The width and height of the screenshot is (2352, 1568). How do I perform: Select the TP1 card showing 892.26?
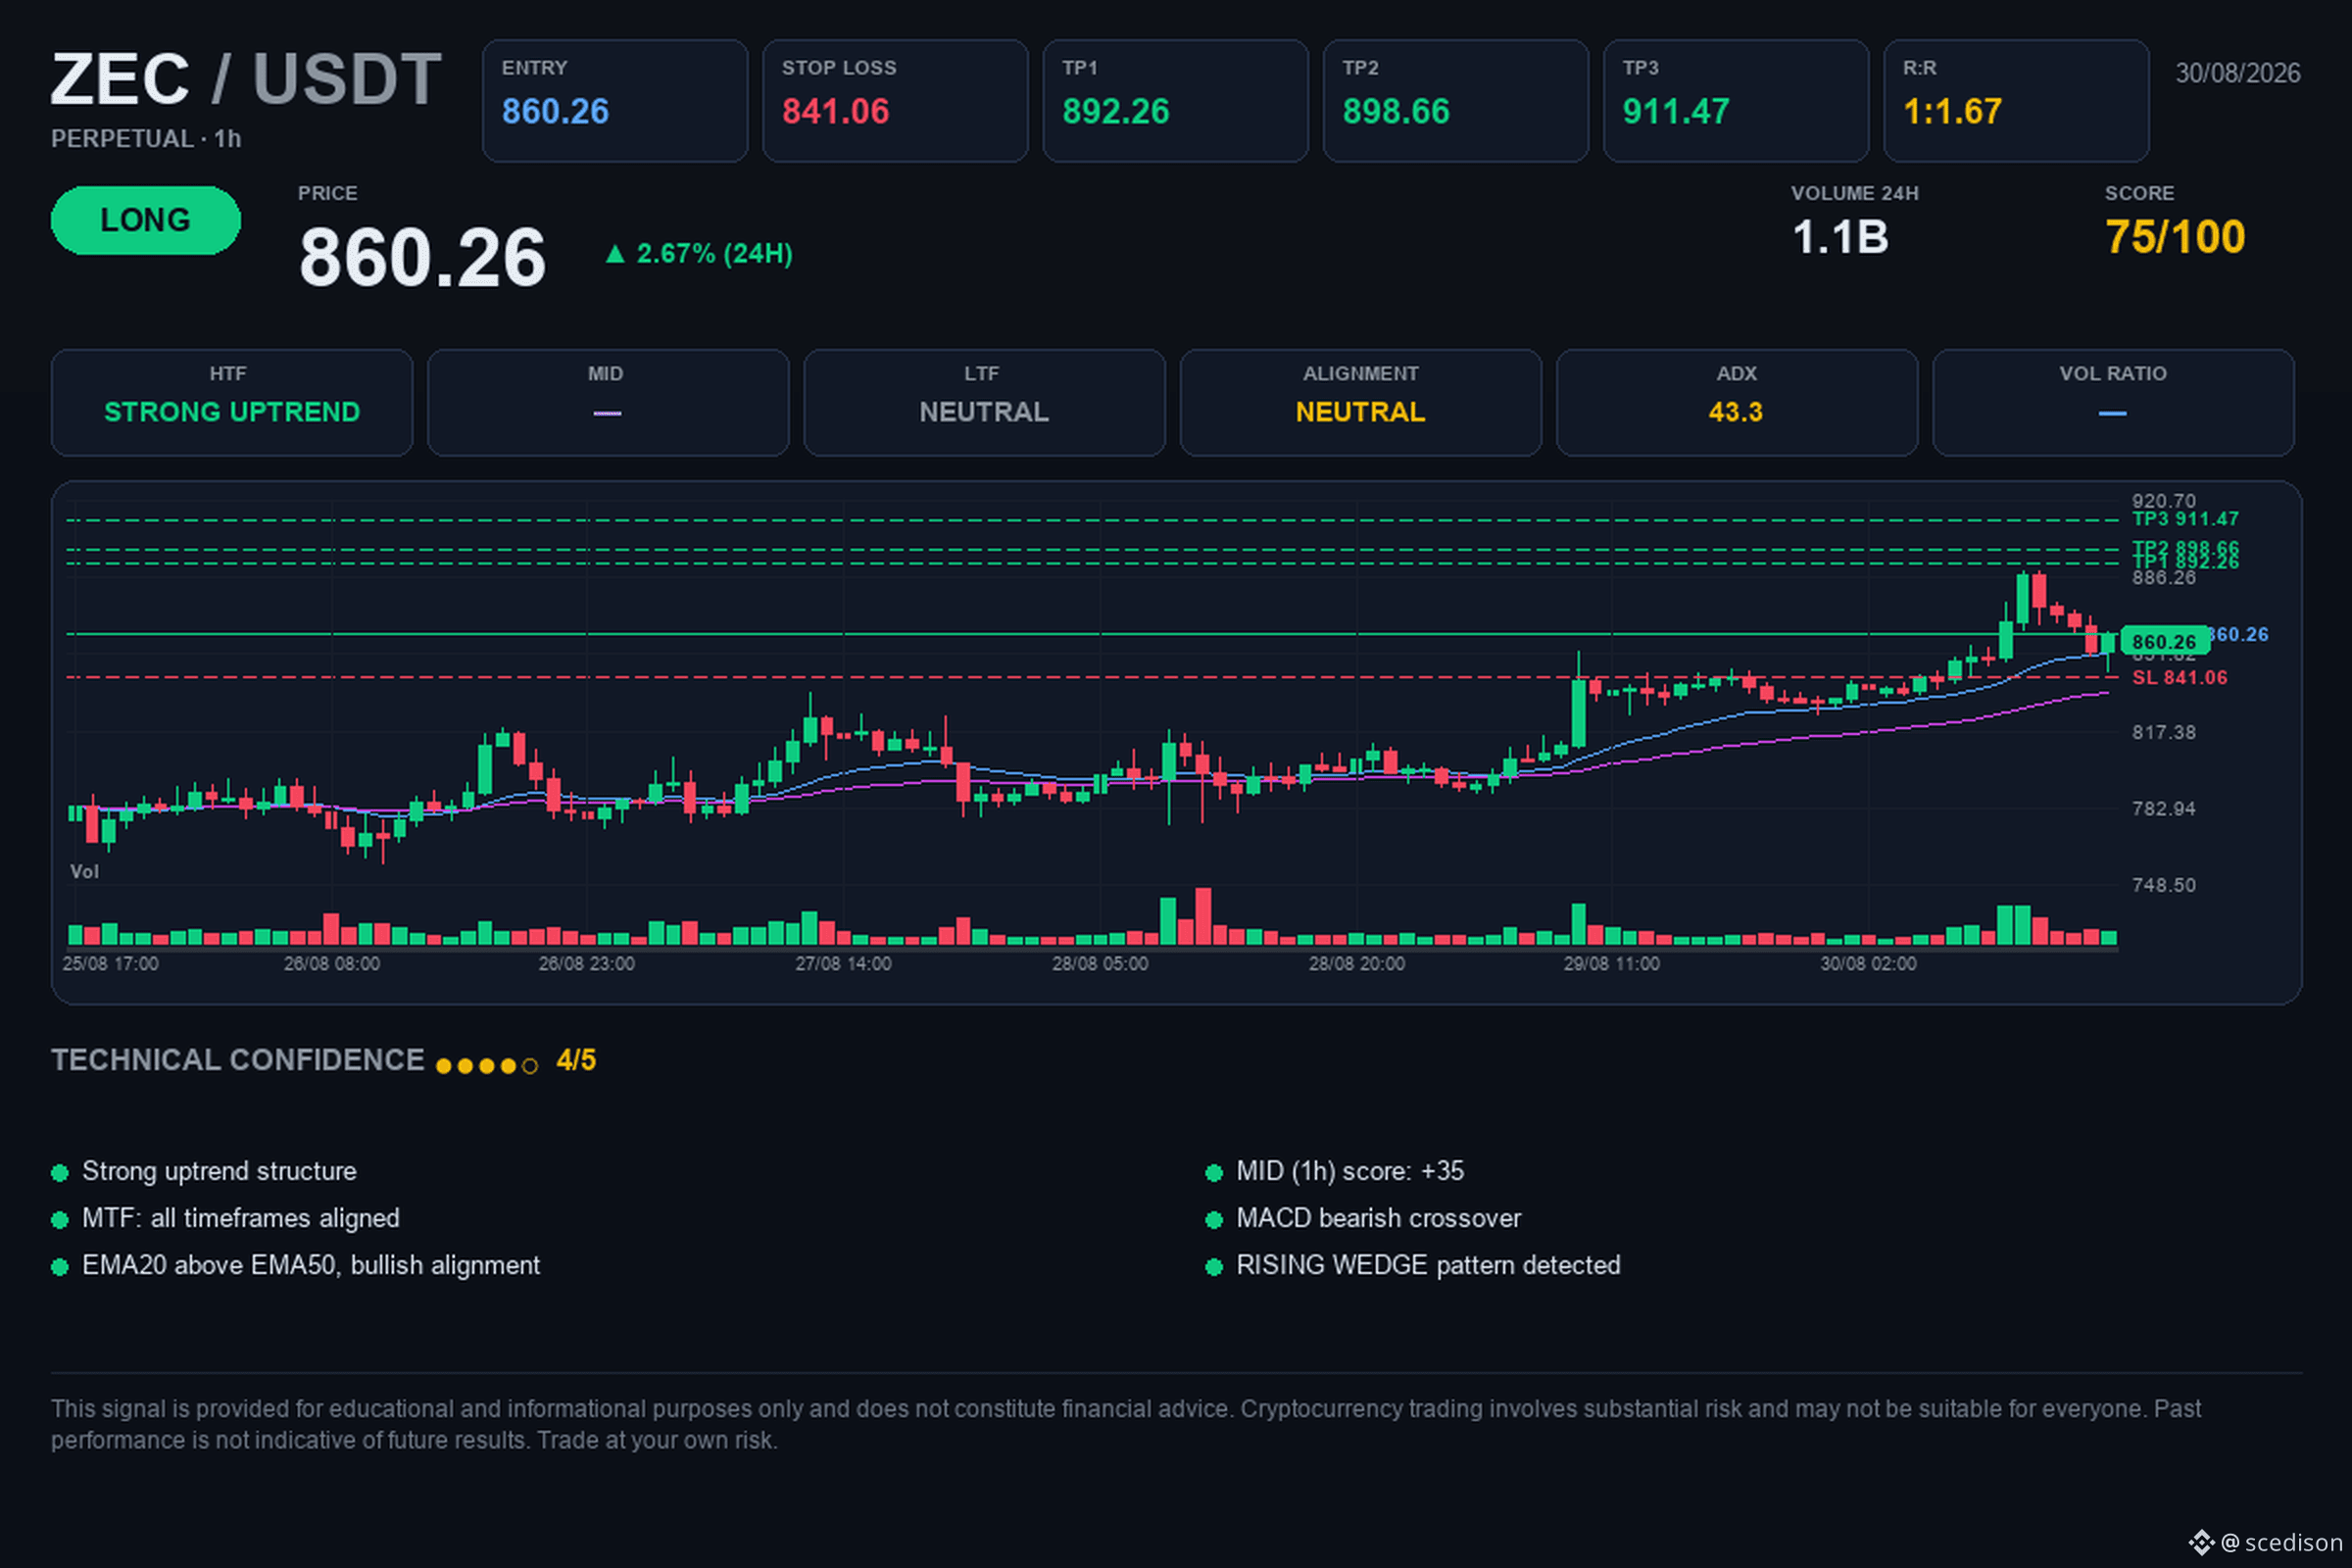point(1175,101)
